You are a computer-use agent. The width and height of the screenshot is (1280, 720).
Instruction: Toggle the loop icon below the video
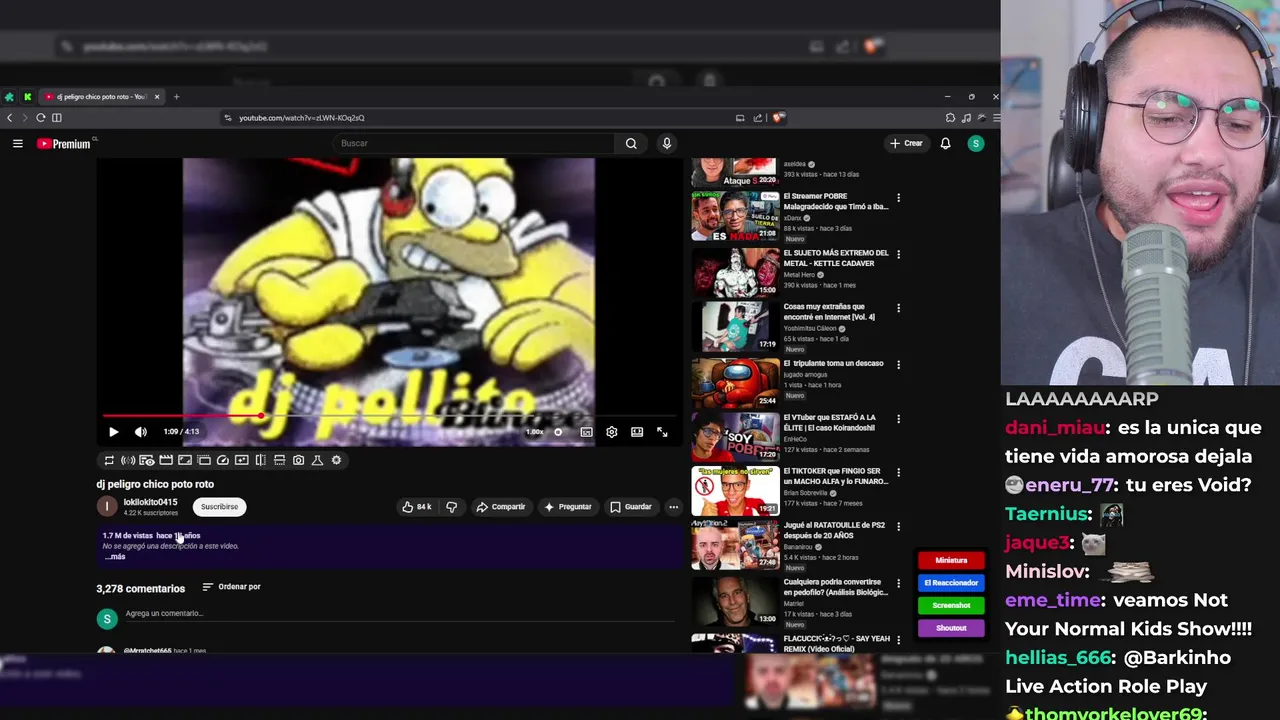tap(109, 460)
